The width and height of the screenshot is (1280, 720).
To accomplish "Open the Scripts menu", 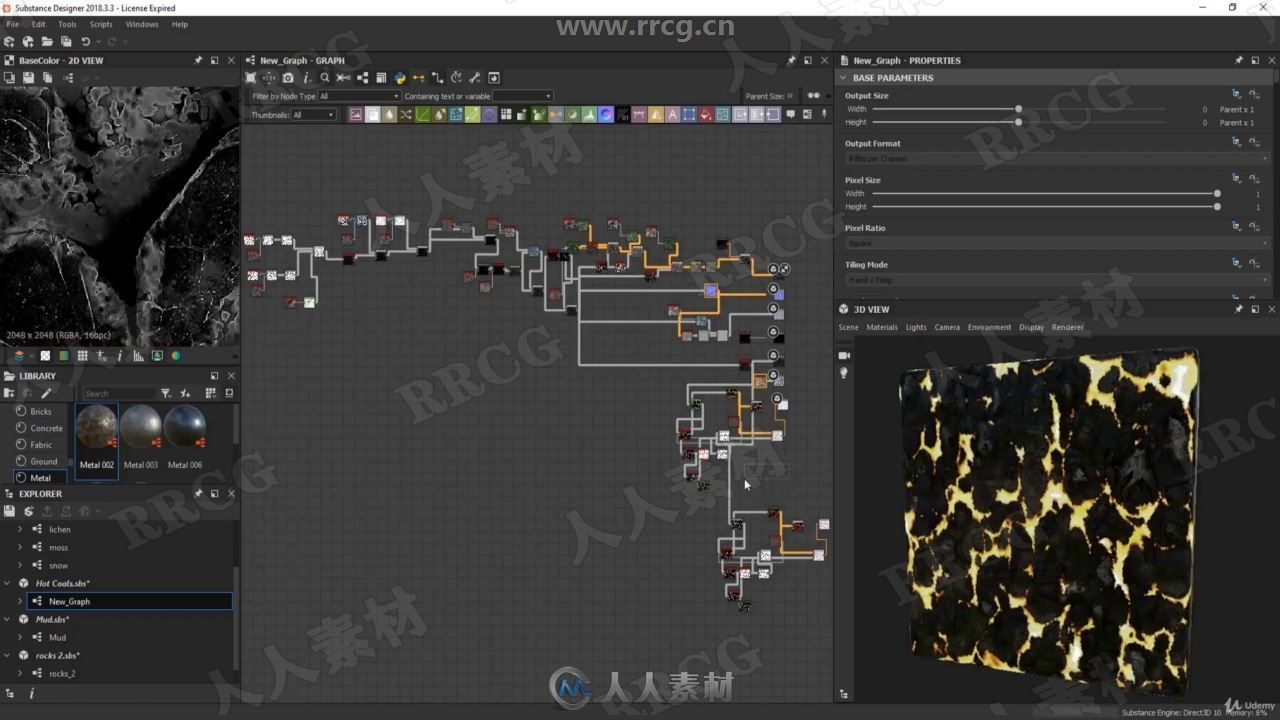I will tap(101, 24).
